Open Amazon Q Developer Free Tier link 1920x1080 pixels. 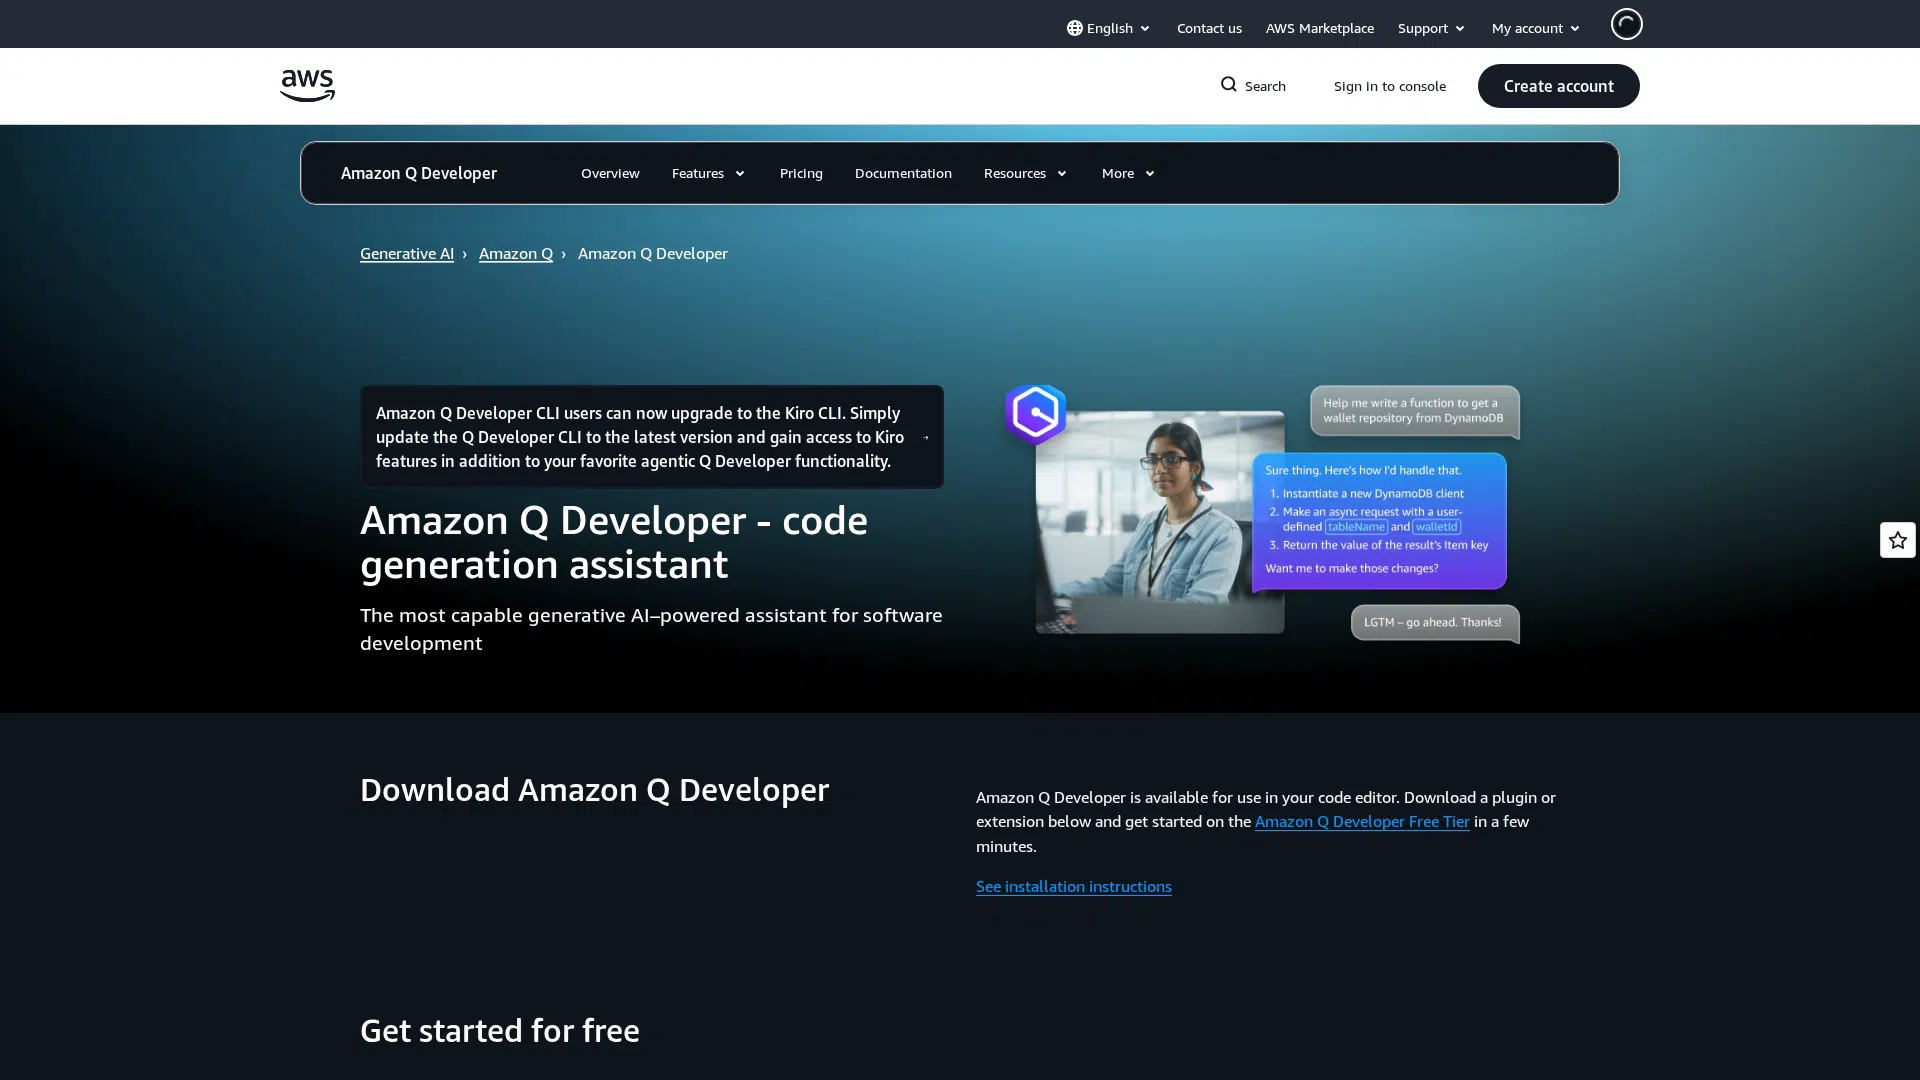1361,821
